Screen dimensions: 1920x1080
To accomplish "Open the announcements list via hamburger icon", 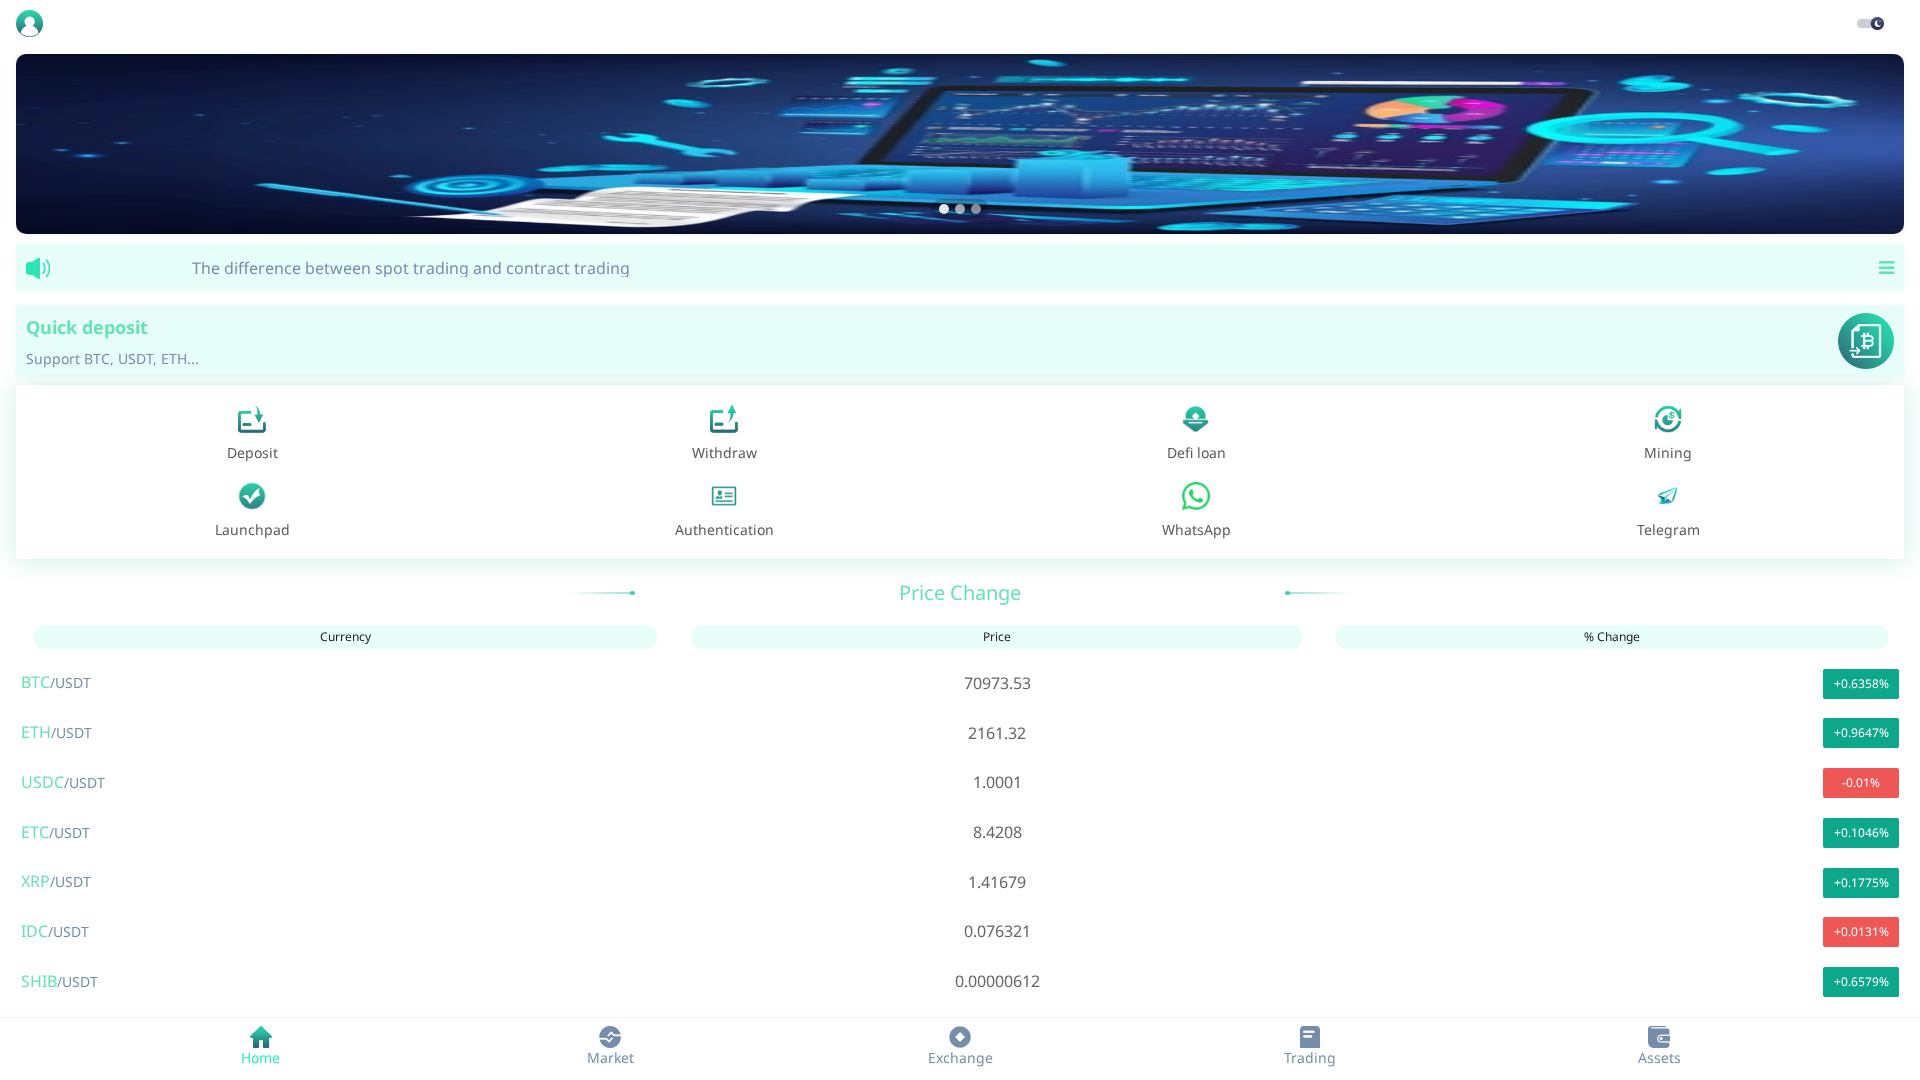I will click(1887, 268).
